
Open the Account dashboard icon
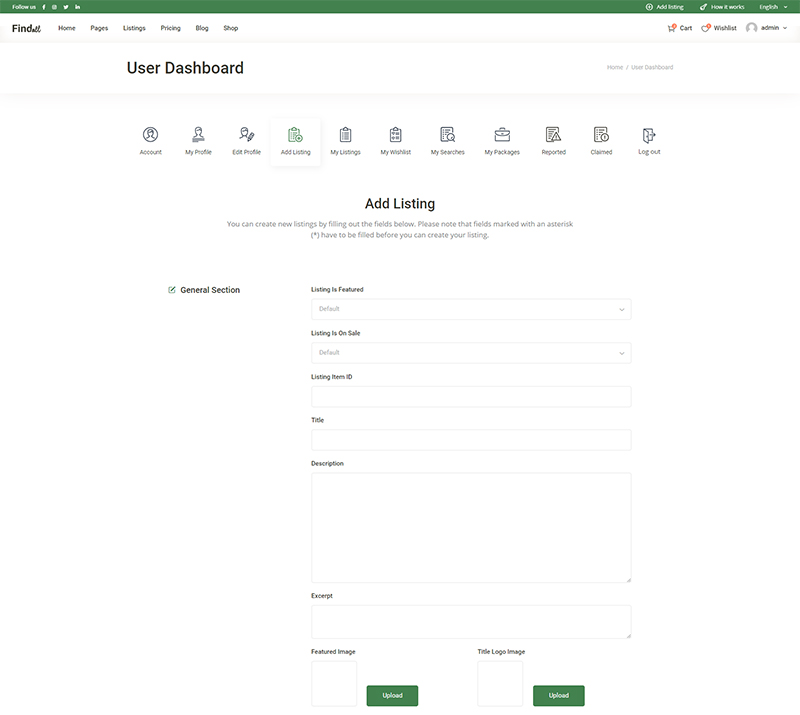pyautogui.click(x=150, y=135)
